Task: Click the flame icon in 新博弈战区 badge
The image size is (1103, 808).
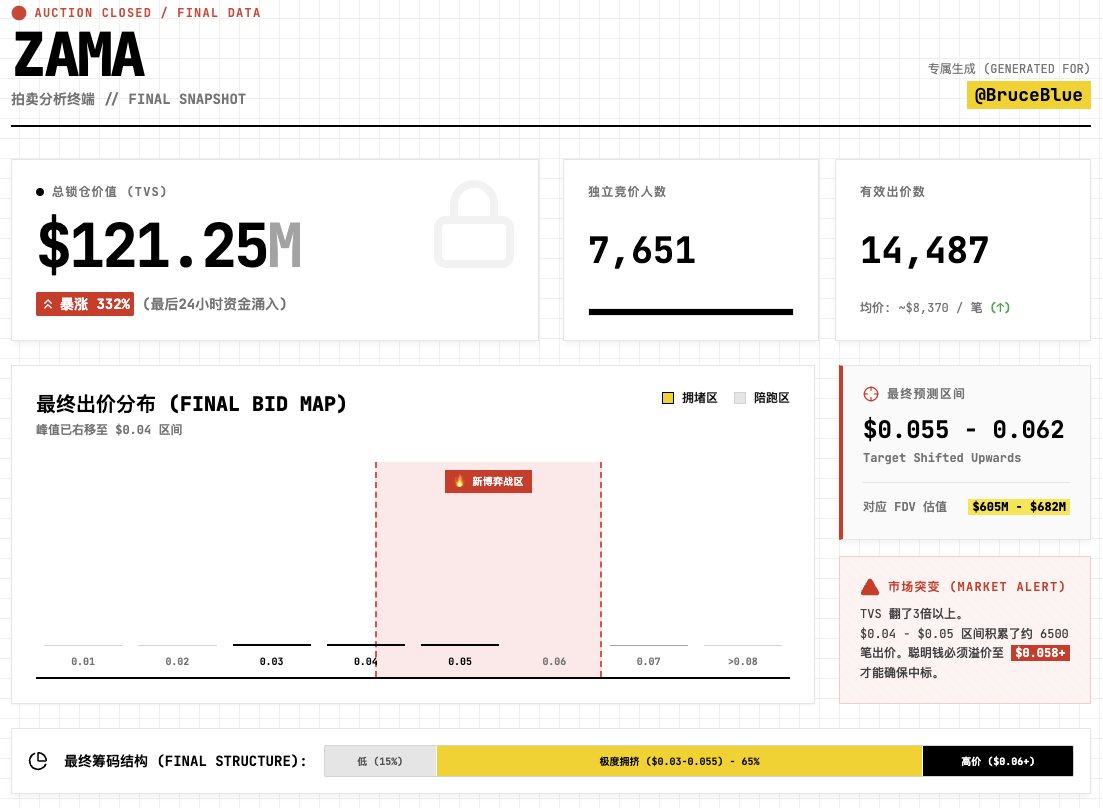Action: [x=459, y=481]
